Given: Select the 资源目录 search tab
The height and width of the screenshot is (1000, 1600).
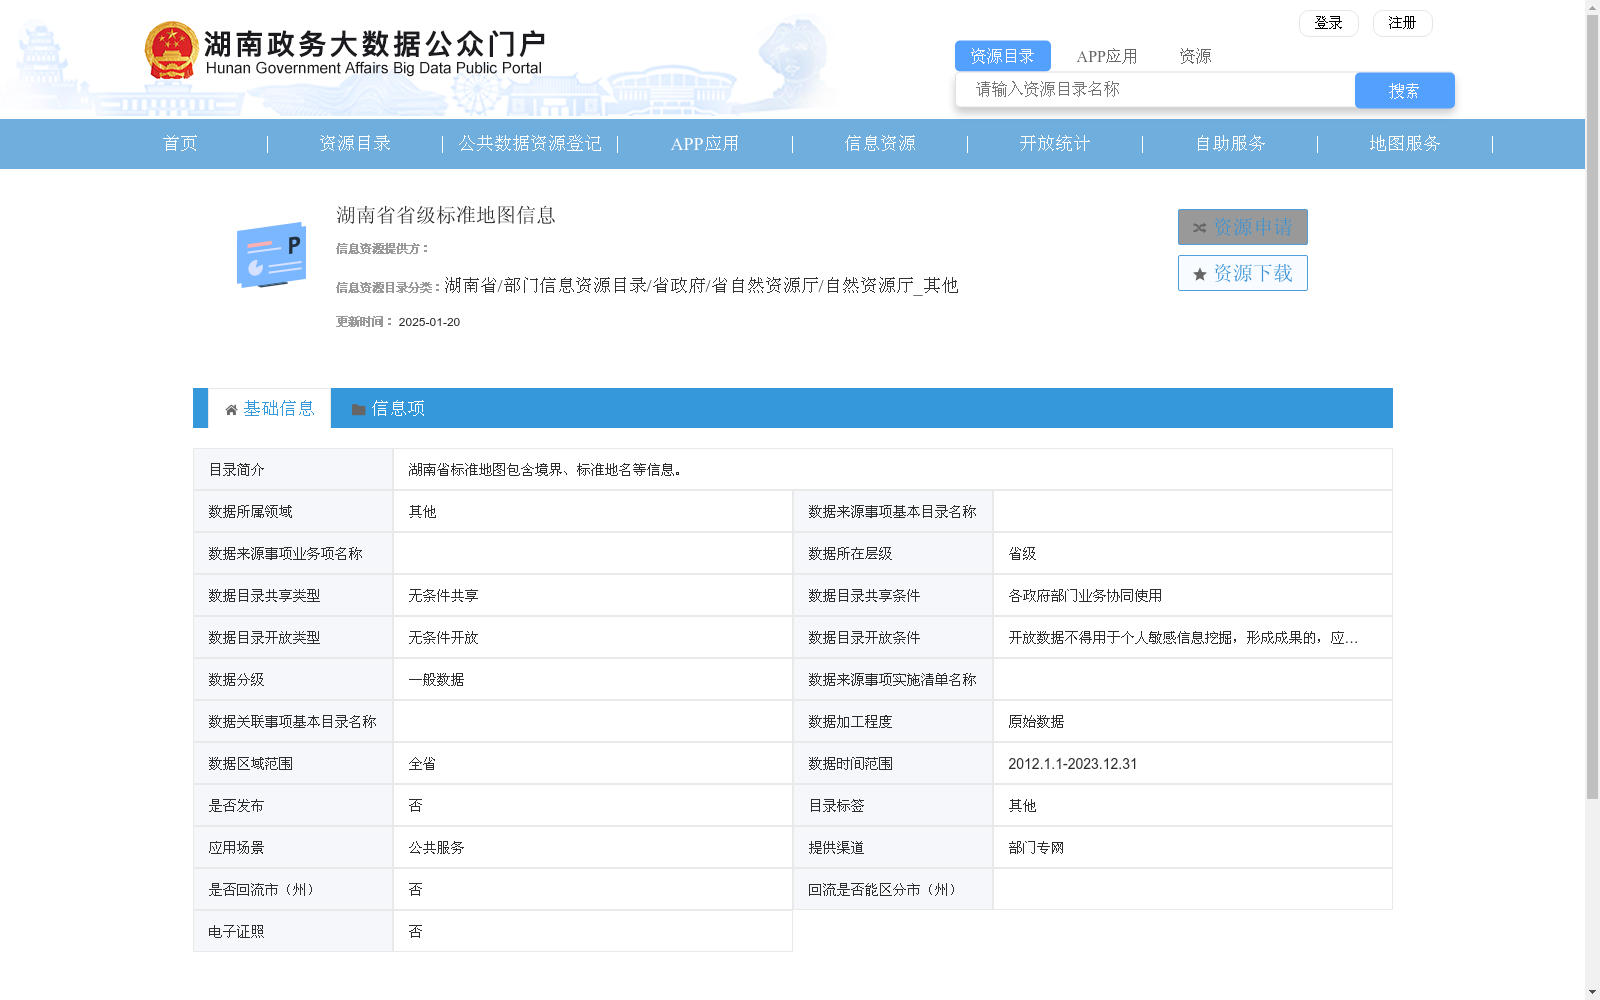Looking at the screenshot, I should click(1002, 56).
